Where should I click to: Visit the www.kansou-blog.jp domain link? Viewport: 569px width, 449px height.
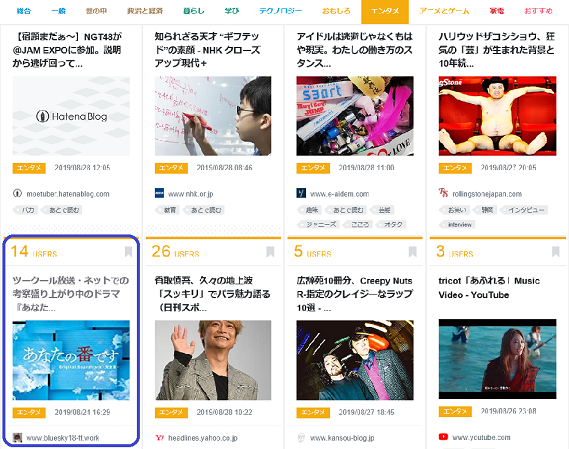[342, 438]
